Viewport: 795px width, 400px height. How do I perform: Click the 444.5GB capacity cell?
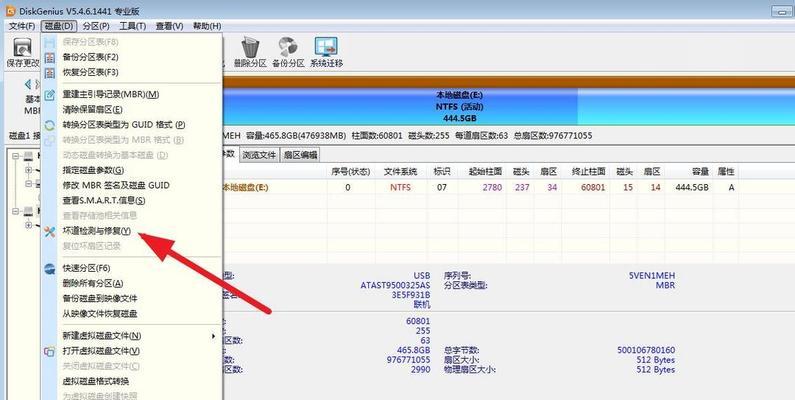[x=692, y=188]
